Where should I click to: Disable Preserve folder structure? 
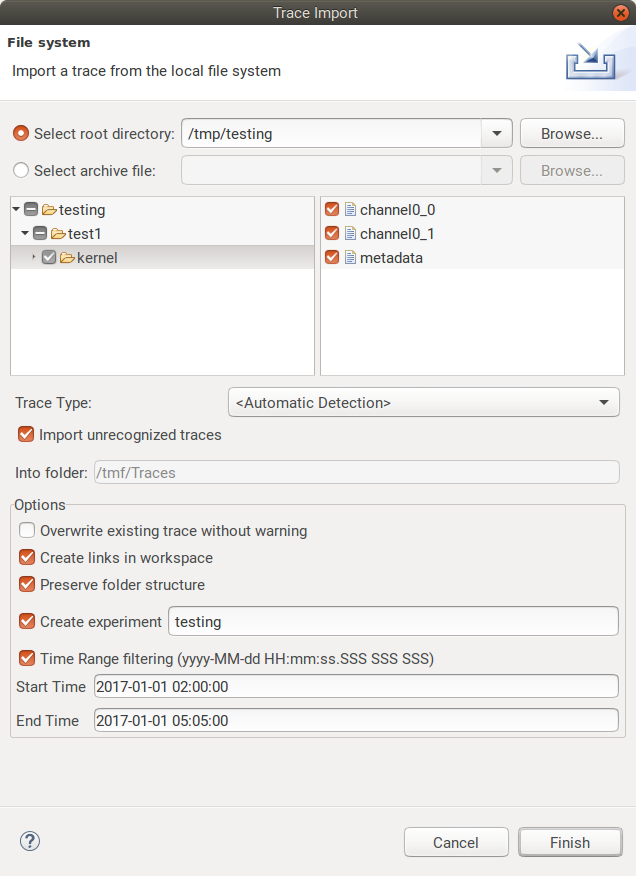pyautogui.click(x=25, y=584)
